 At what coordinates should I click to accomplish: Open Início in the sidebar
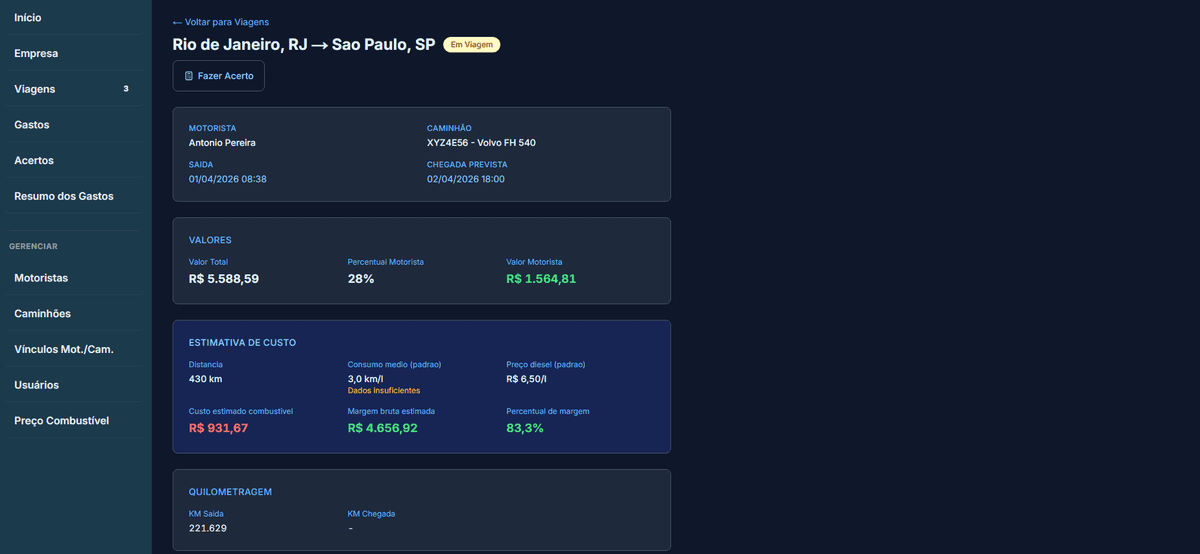pyautogui.click(x=28, y=18)
